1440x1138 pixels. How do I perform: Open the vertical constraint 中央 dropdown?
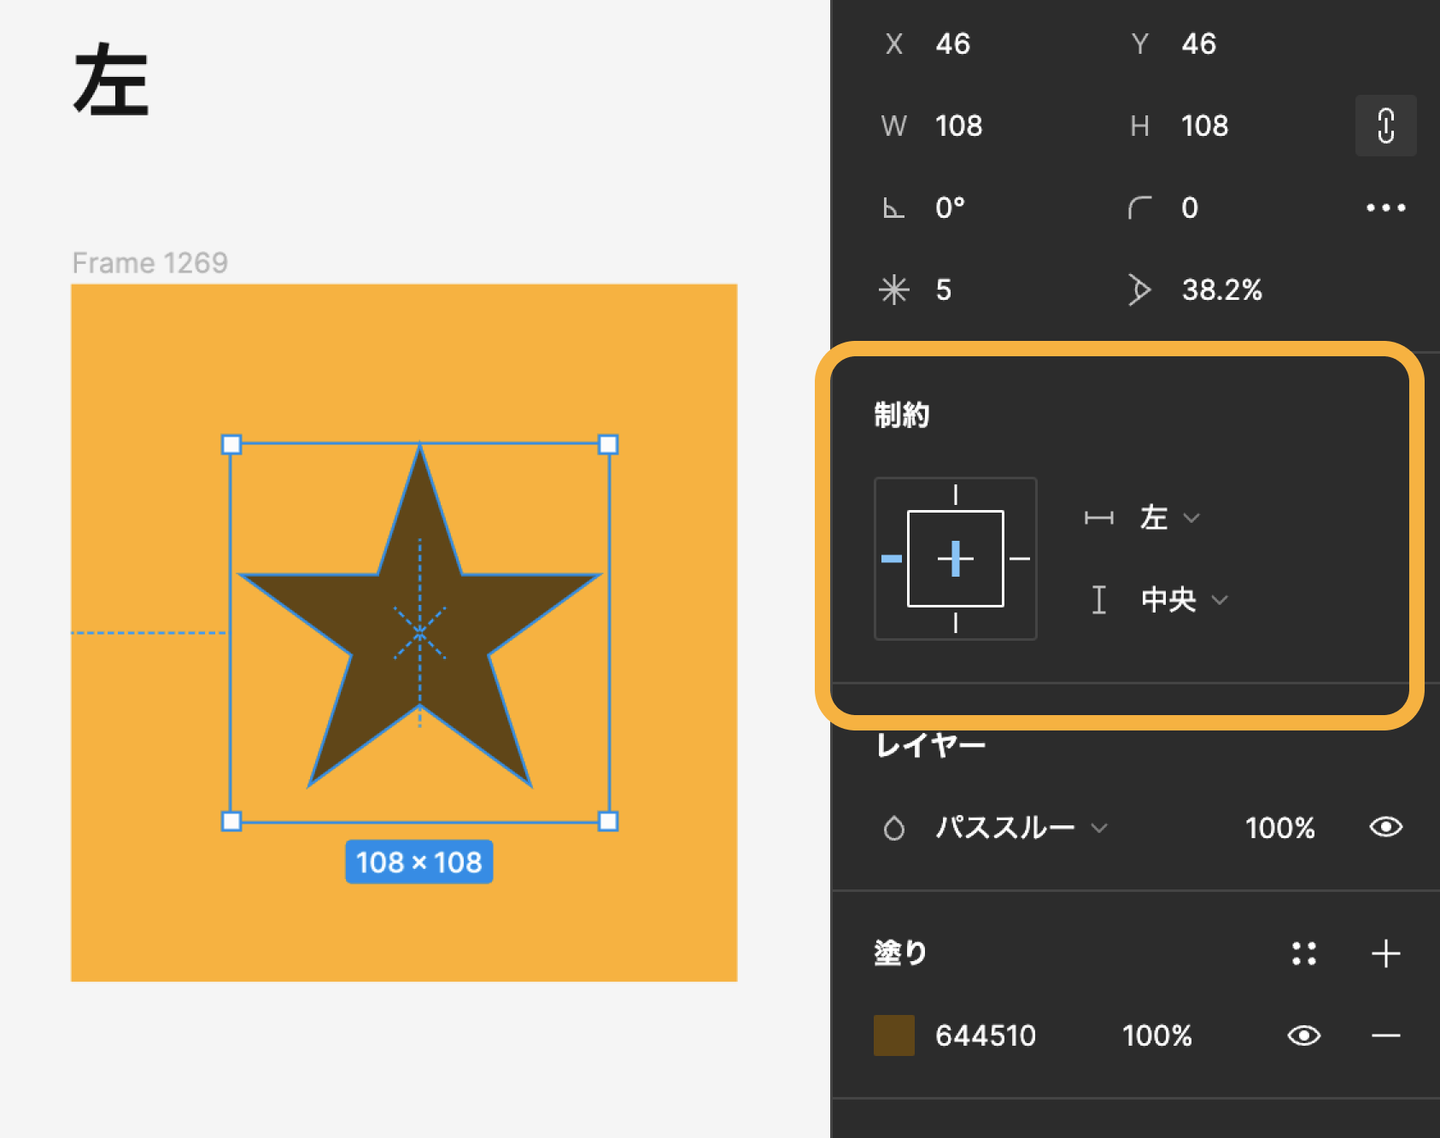click(1183, 600)
